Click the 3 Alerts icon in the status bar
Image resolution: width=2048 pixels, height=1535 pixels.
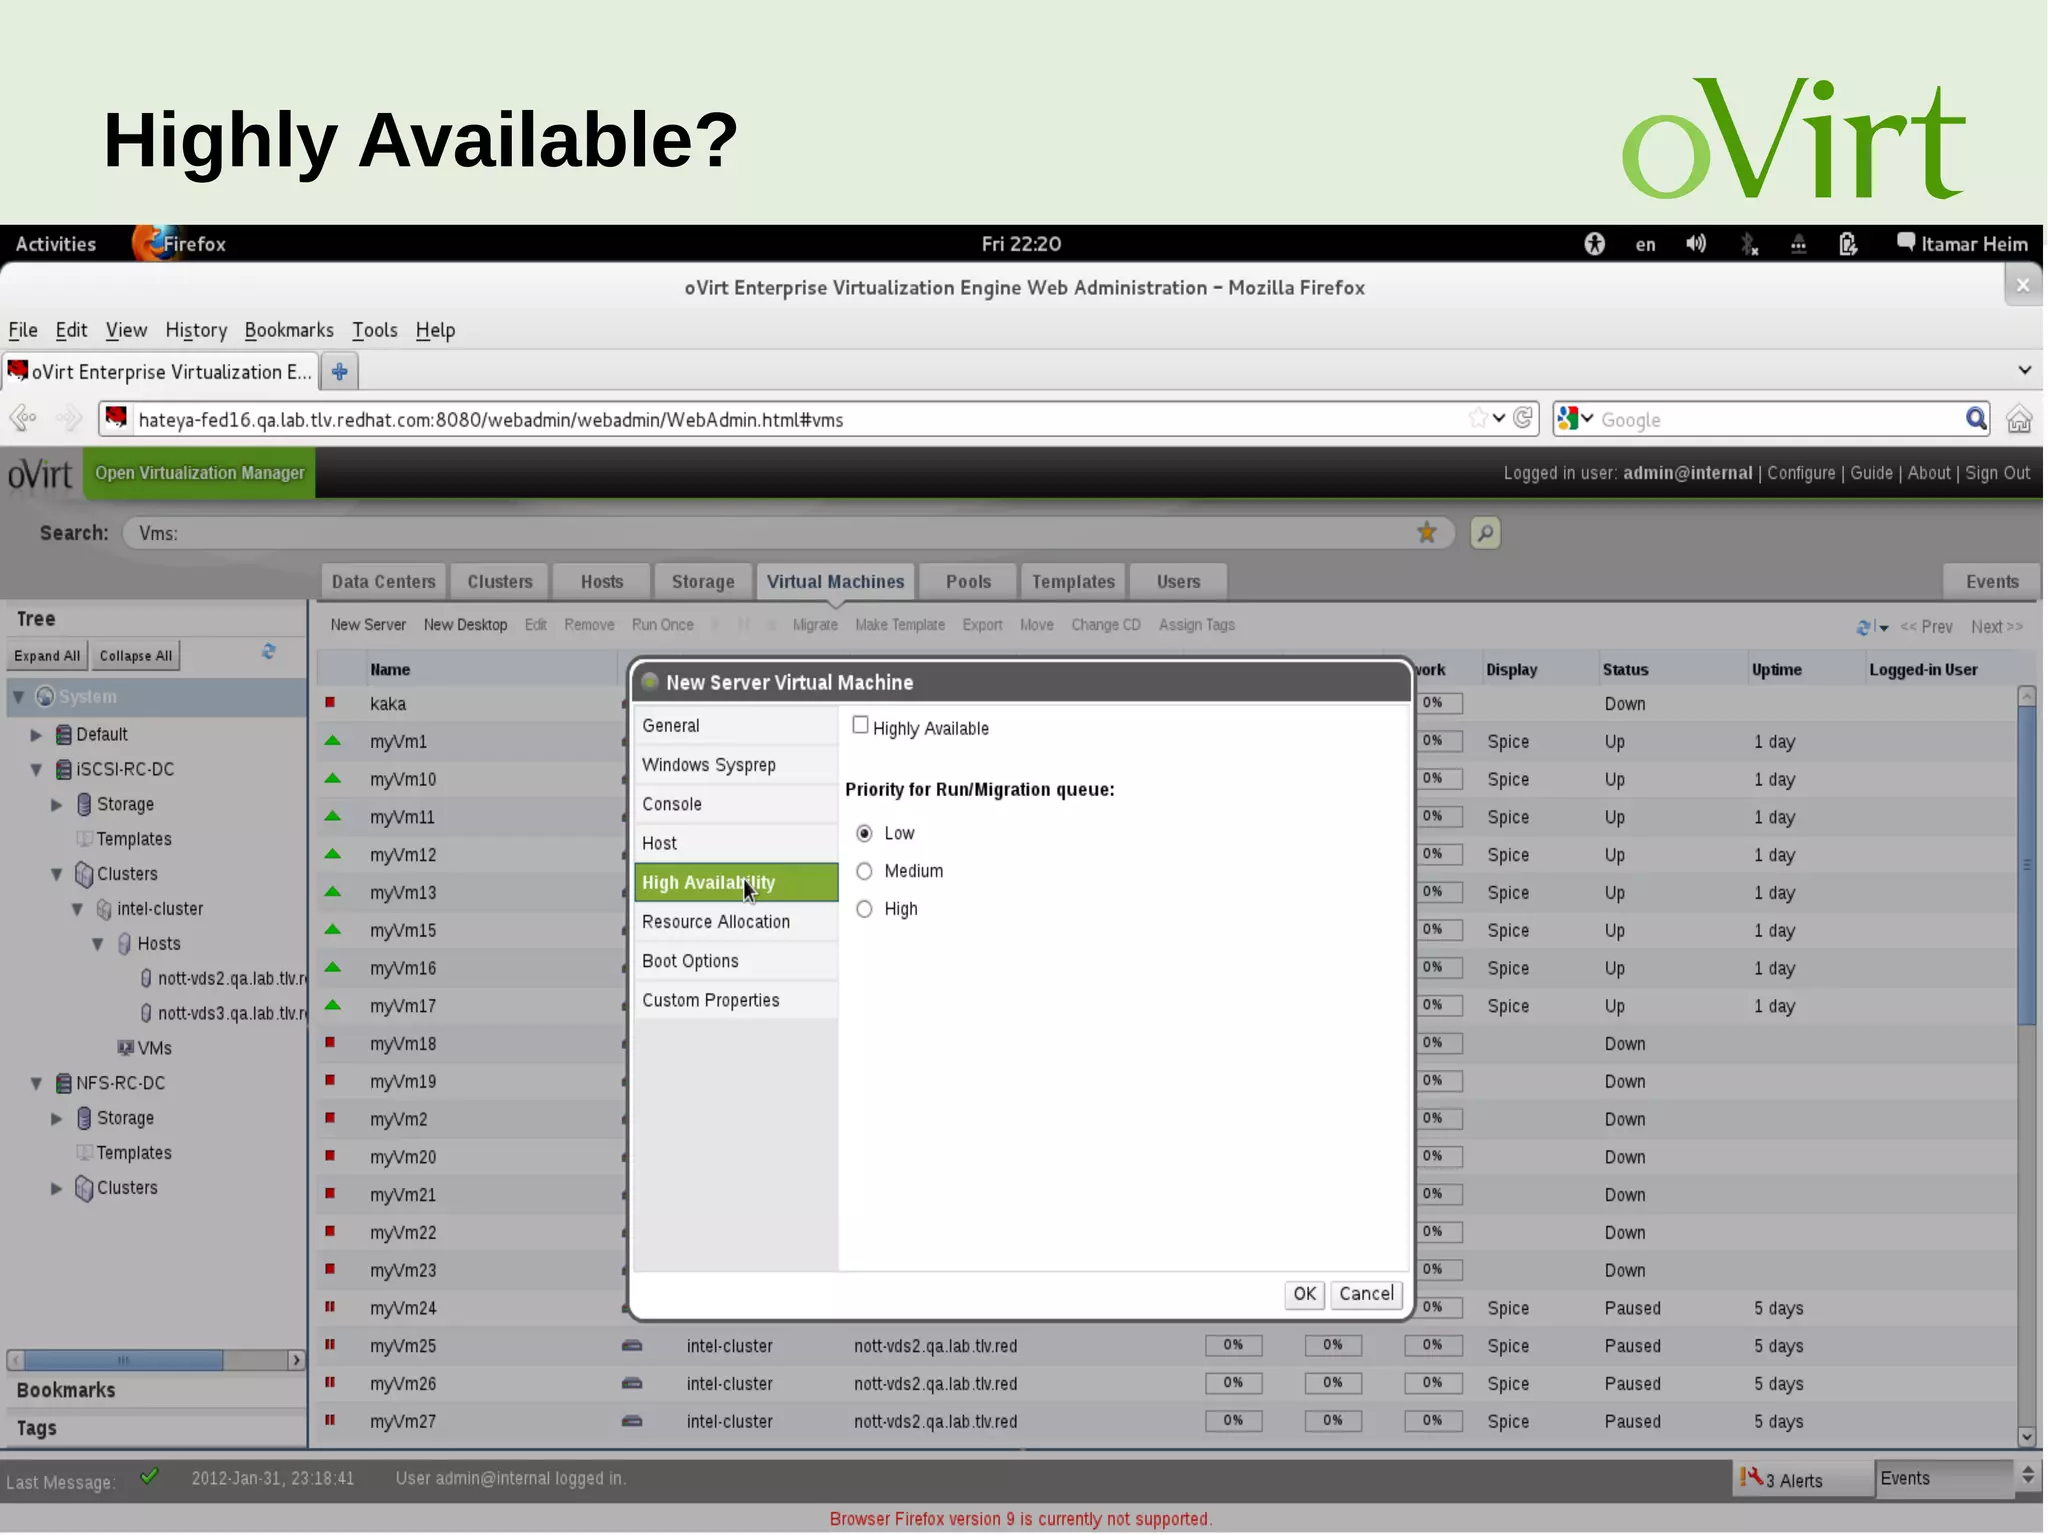pyautogui.click(x=1751, y=1477)
